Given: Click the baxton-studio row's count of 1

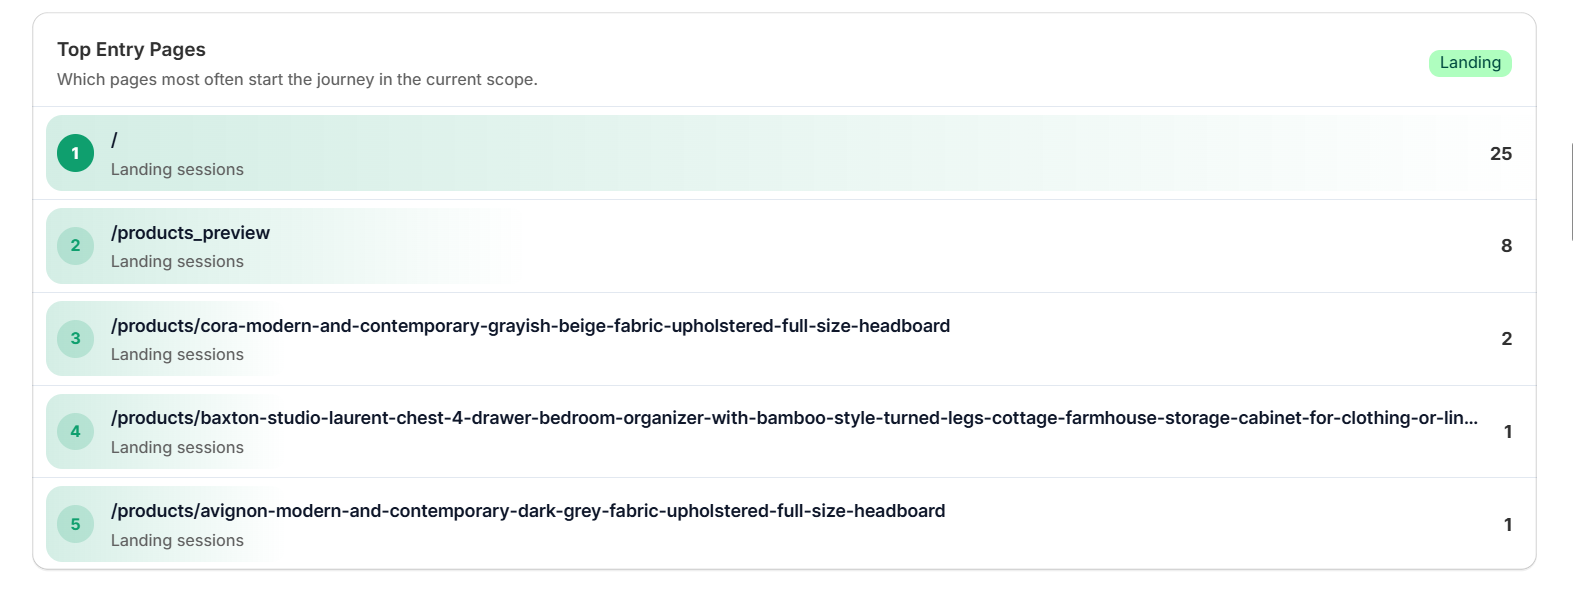Looking at the screenshot, I should point(1507,432).
